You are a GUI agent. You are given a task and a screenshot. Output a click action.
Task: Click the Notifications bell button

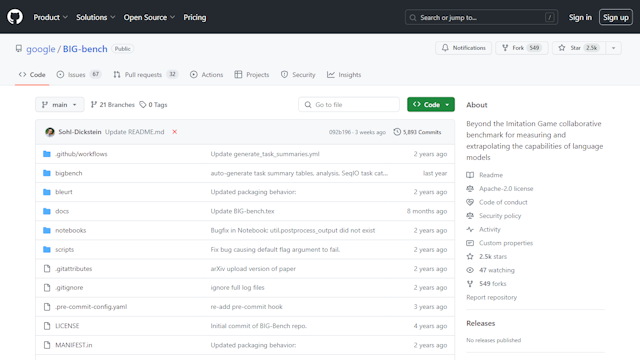click(463, 48)
